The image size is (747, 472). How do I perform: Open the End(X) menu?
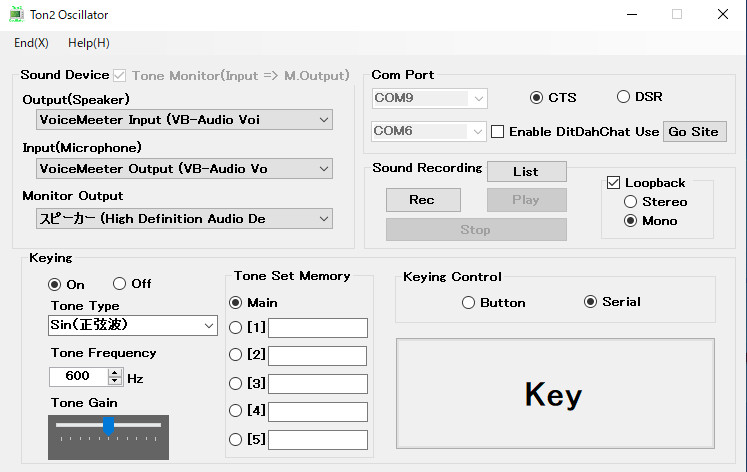(x=31, y=43)
